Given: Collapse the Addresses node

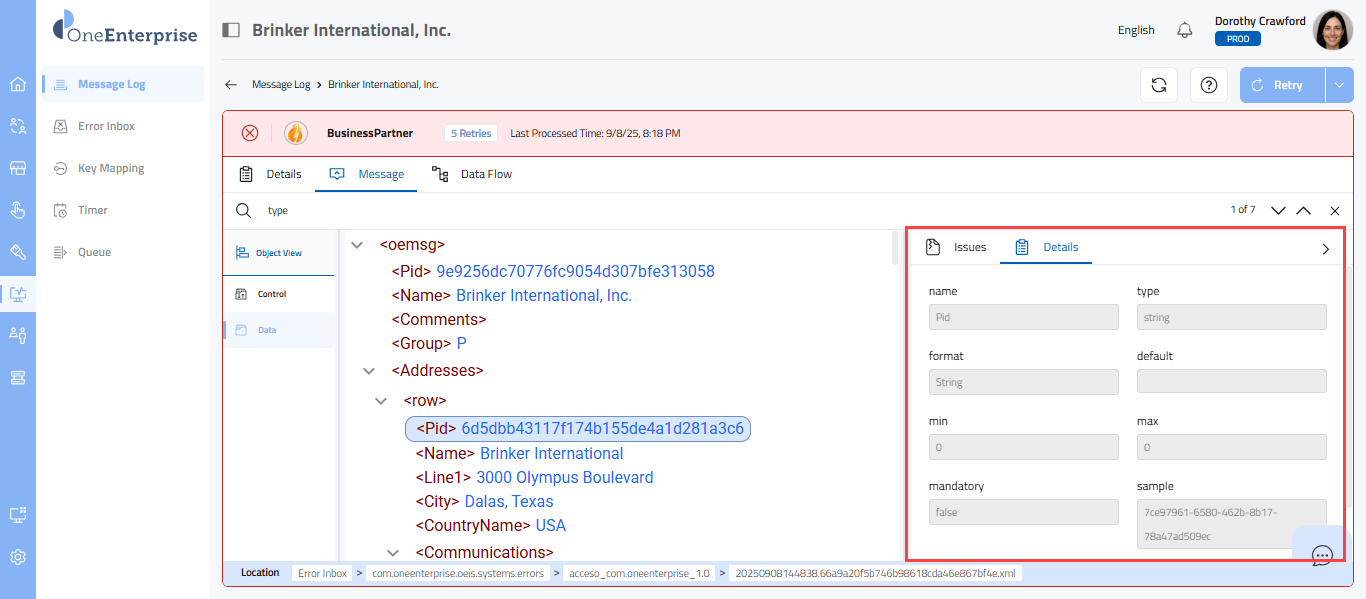Looking at the screenshot, I should coord(369,371).
